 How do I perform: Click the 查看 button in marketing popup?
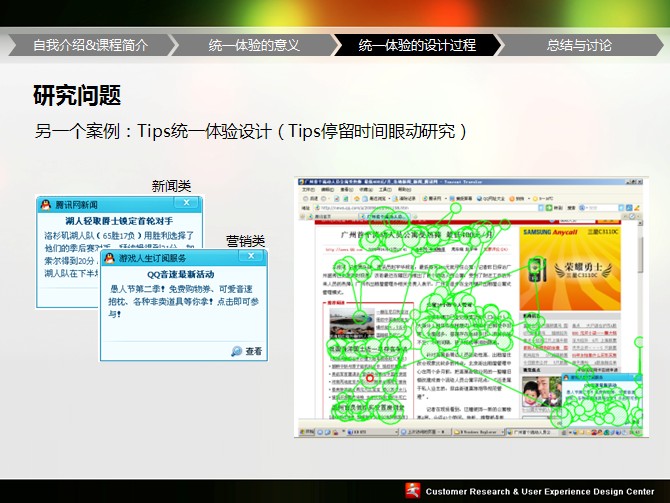pyautogui.click(x=253, y=351)
